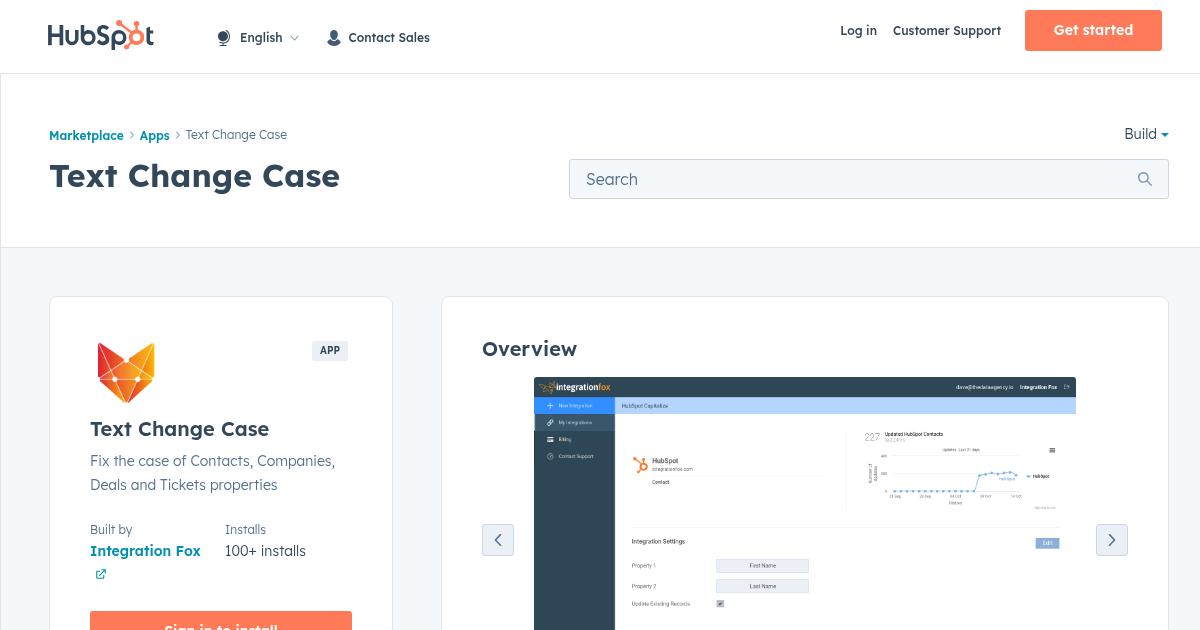Open the Integration Fox builder link
The image size is (1200, 630).
[145, 551]
